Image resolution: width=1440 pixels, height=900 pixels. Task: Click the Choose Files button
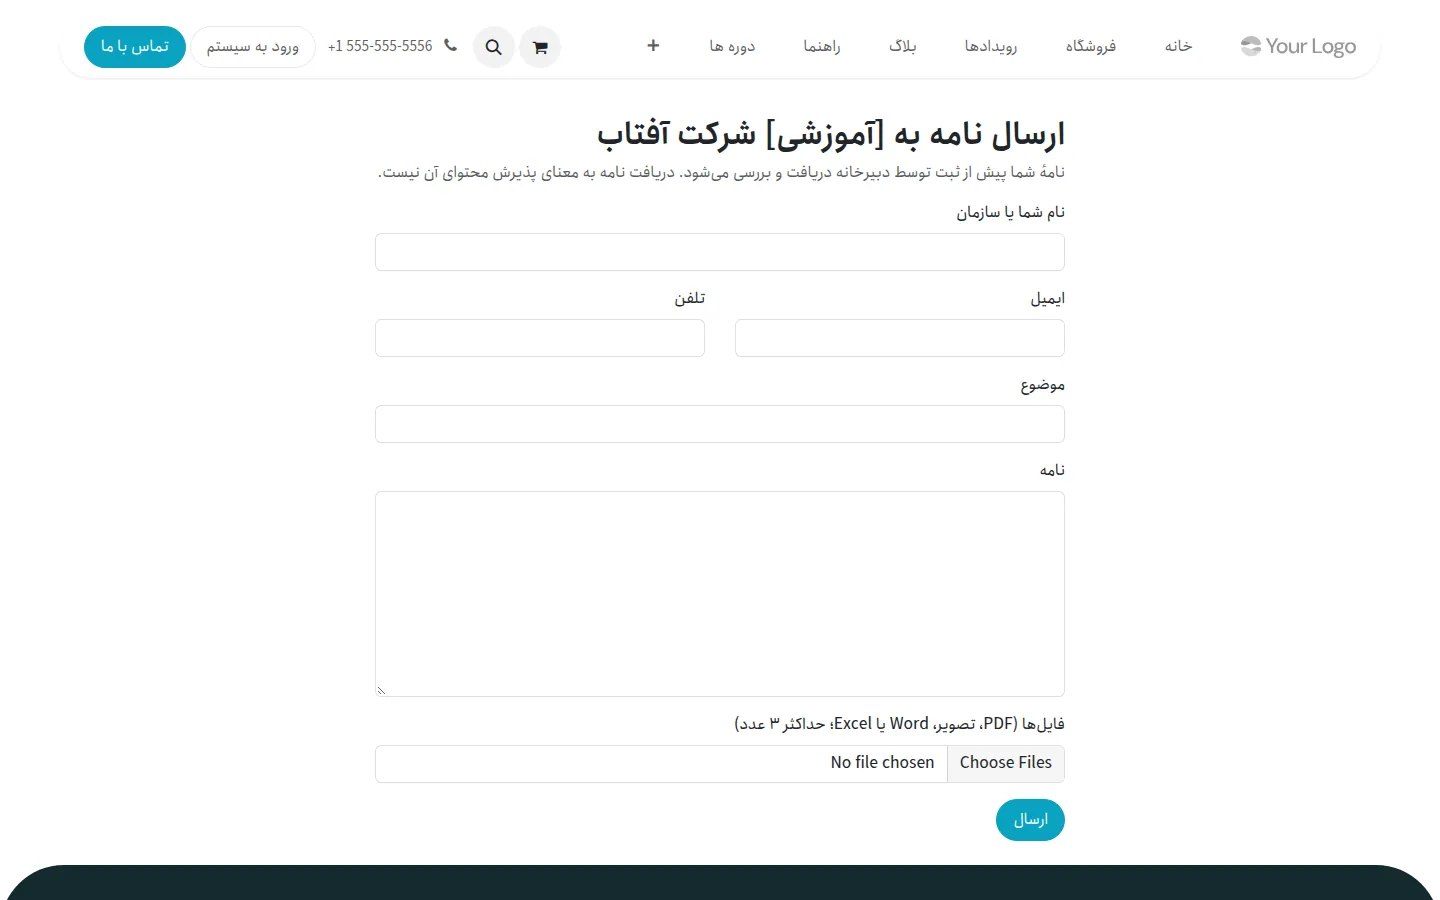1006,763
